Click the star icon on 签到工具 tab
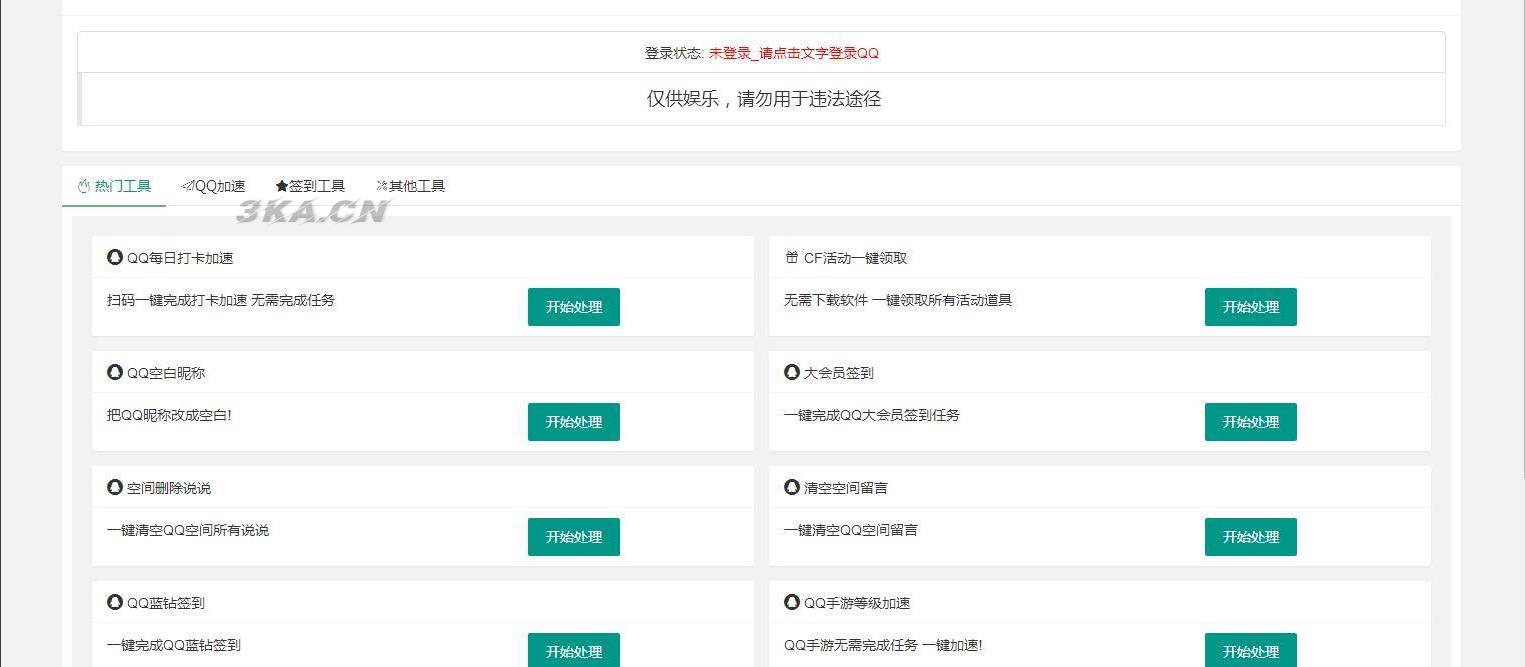 (280, 185)
